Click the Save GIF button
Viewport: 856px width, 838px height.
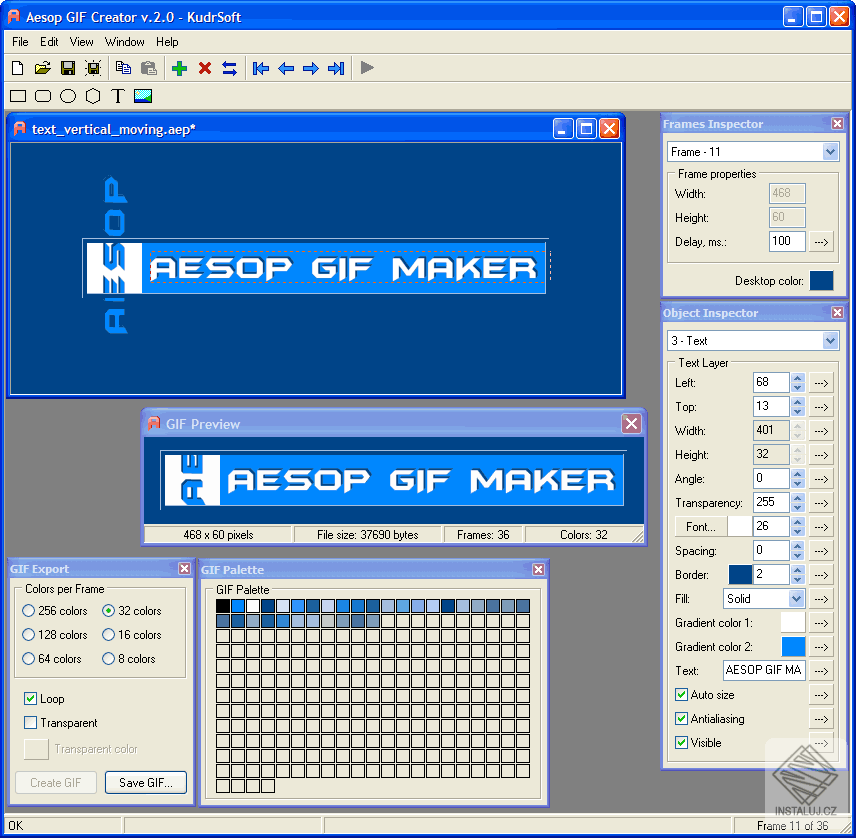(x=145, y=782)
